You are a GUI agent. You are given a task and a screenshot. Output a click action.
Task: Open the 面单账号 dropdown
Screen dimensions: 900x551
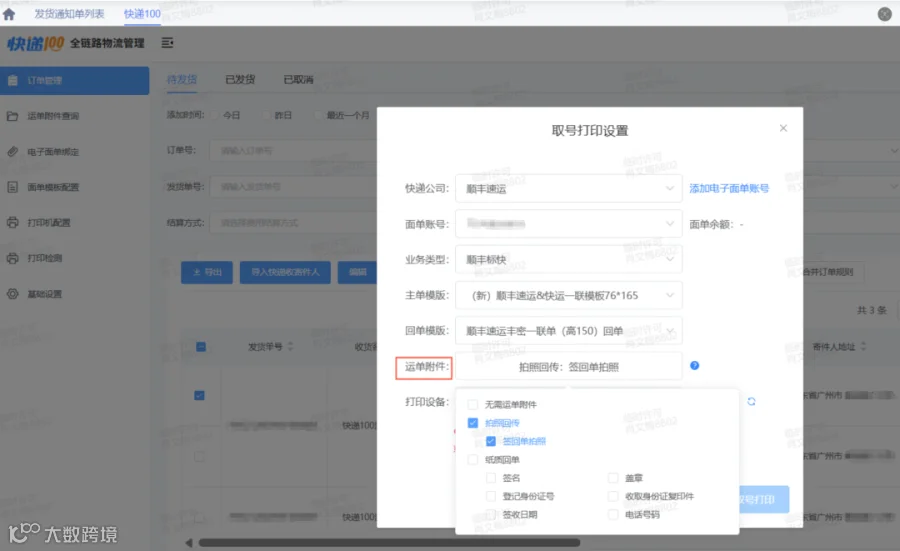point(568,224)
